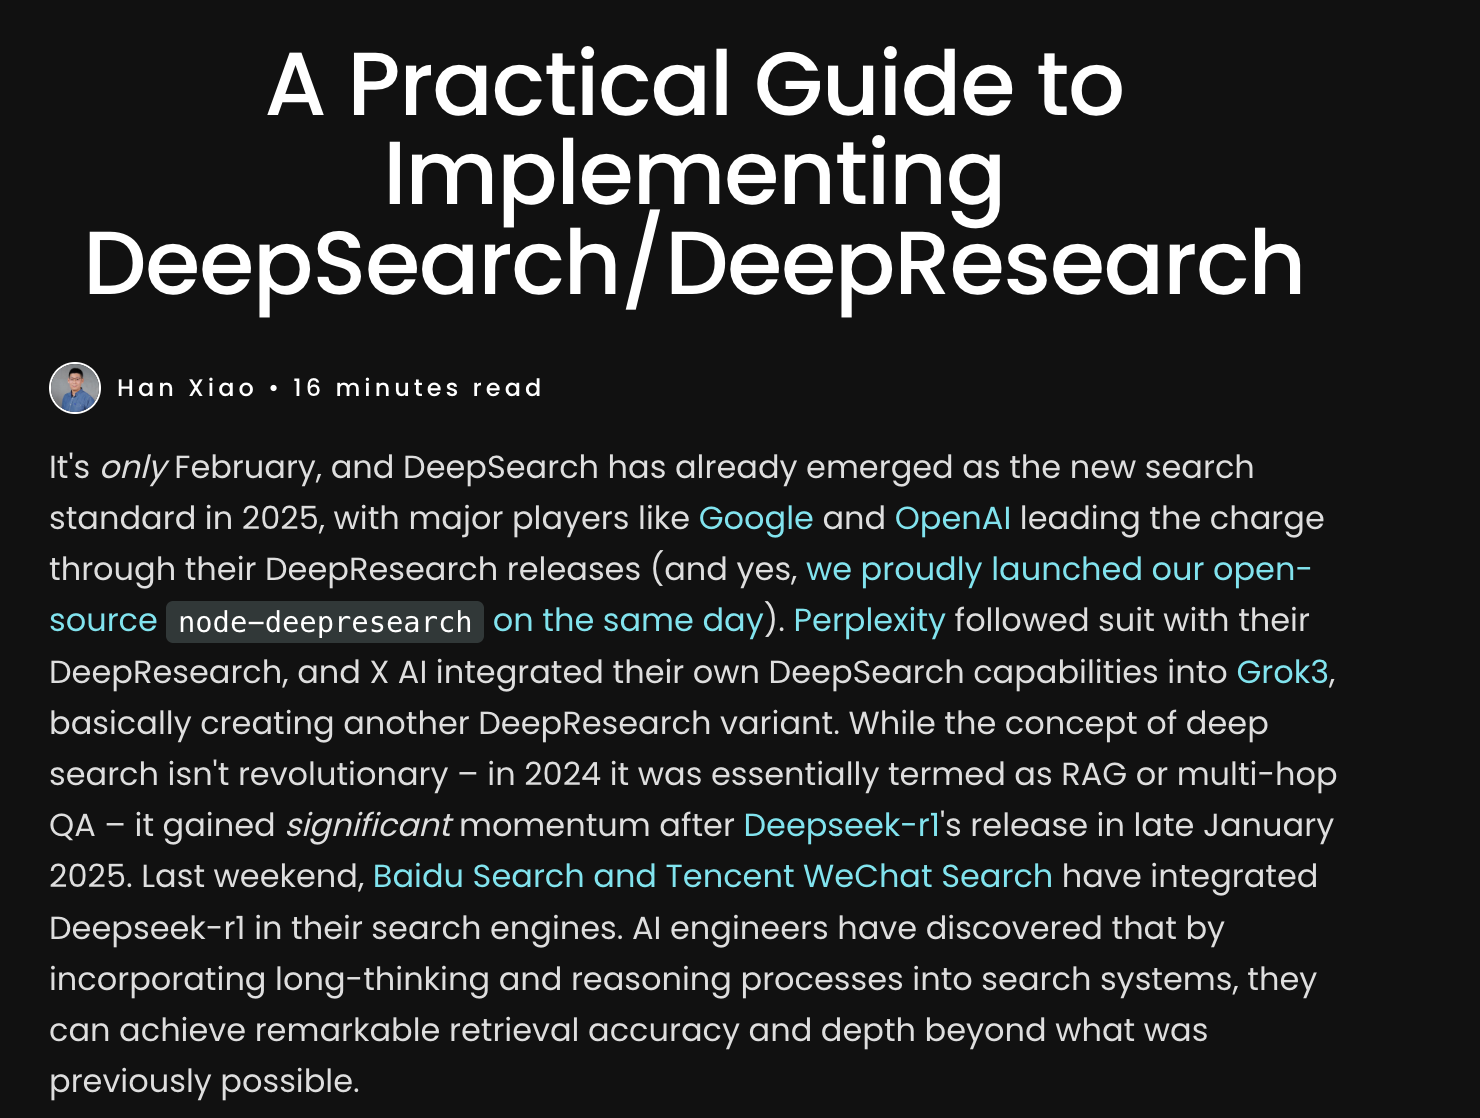Follow the OpenAI hyperlink
1480x1118 pixels.
click(x=953, y=518)
